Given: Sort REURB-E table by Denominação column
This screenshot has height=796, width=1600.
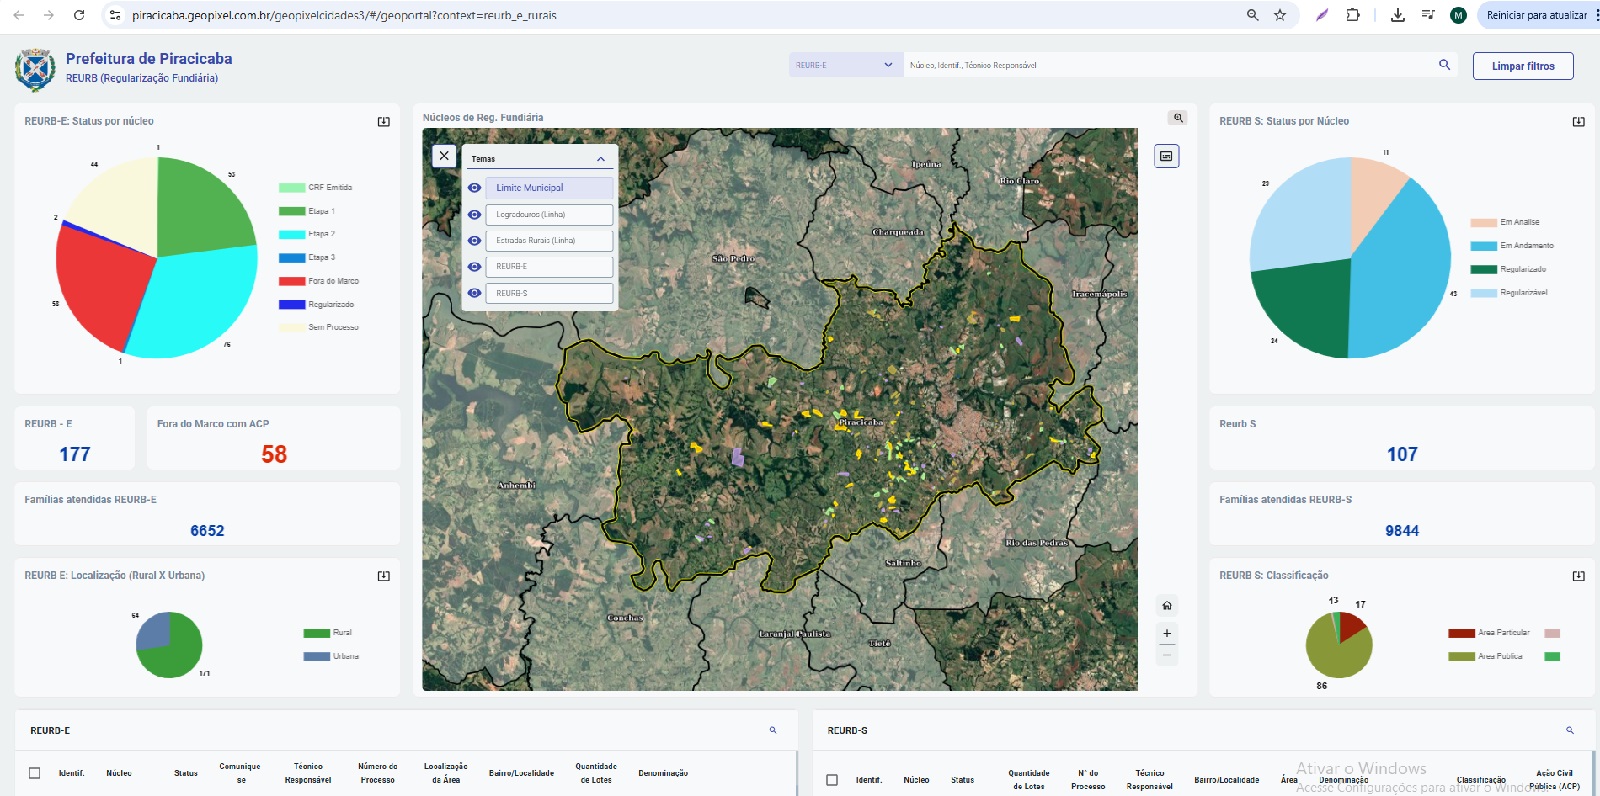Looking at the screenshot, I should coord(663,773).
